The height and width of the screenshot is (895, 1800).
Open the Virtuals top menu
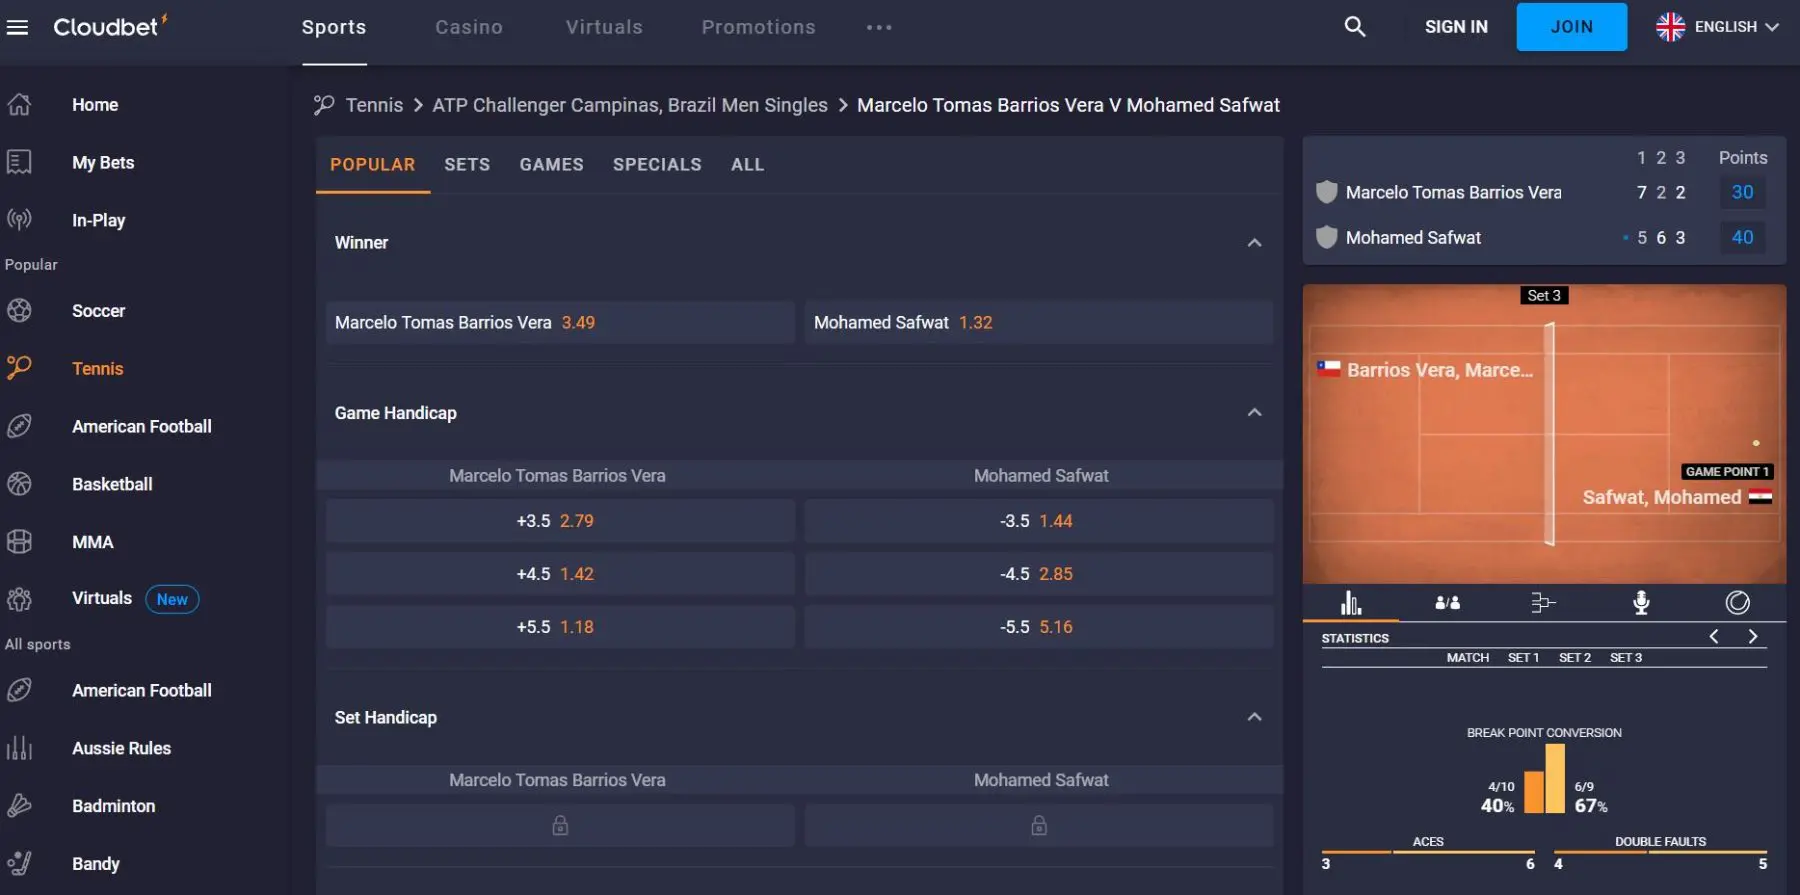(x=604, y=27)
